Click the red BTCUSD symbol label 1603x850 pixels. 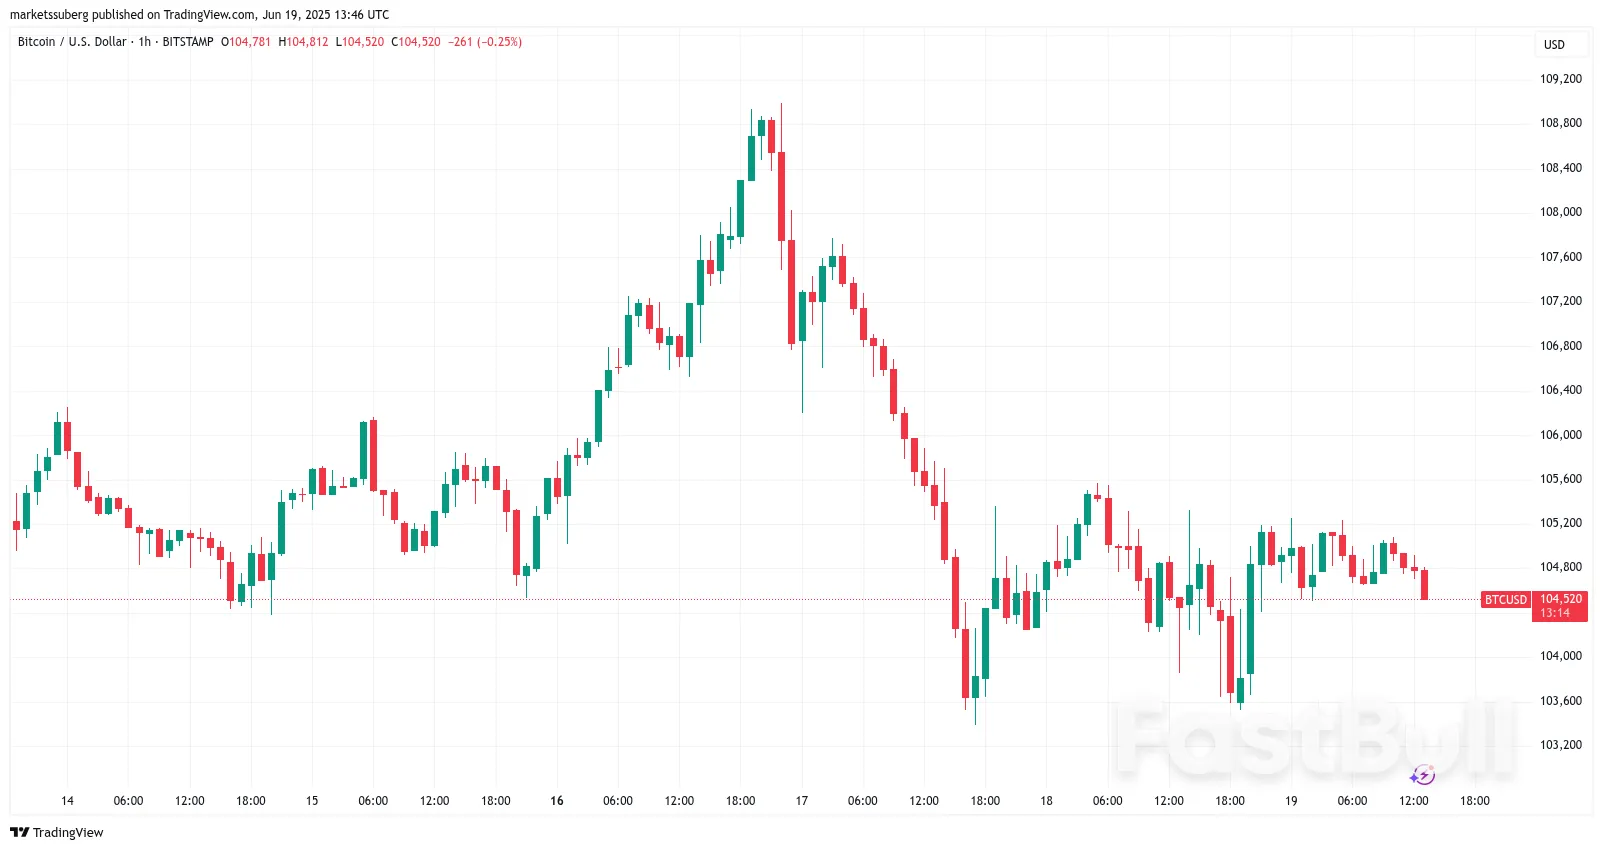pos(1505,600)
